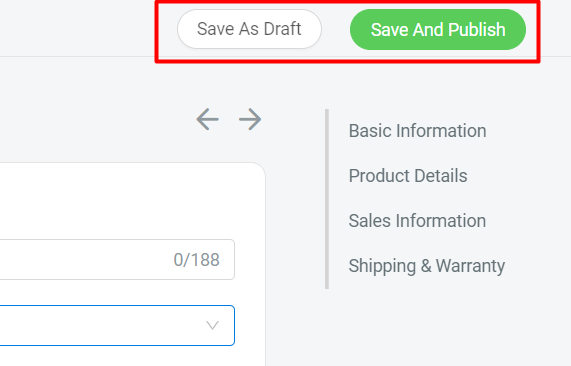Focus the text field showing 0/188
Screen dimensions: 571x366
(x=117, y=260)
